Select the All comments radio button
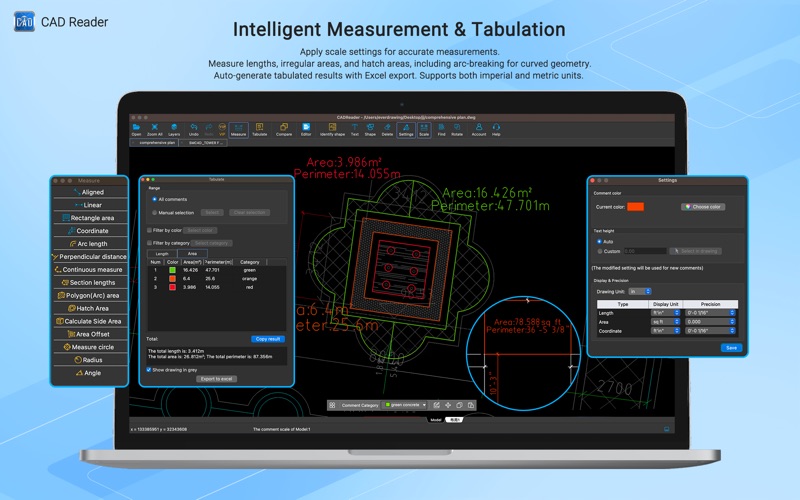 155,199
